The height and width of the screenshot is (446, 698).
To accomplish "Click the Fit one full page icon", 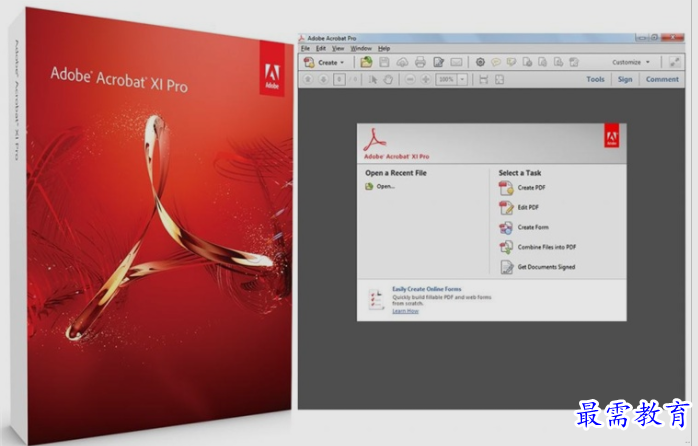I will [499, 80].
